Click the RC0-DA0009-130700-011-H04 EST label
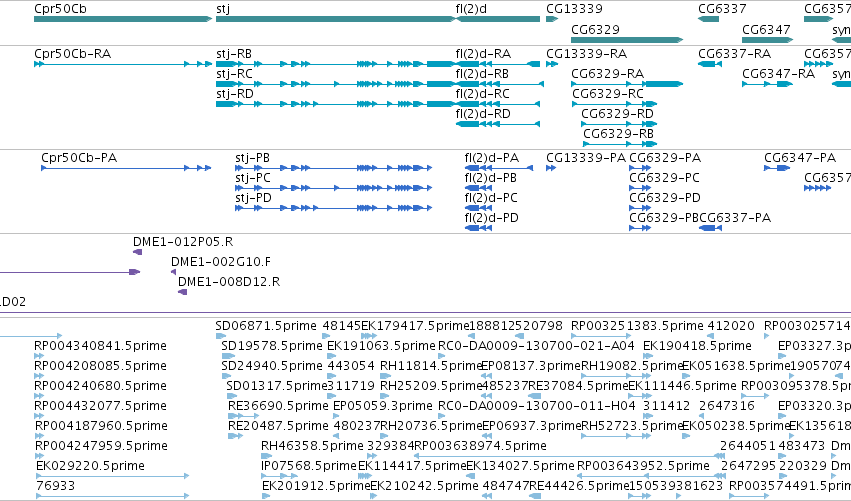This screenshot has height=501, width=851. (537, 406)
